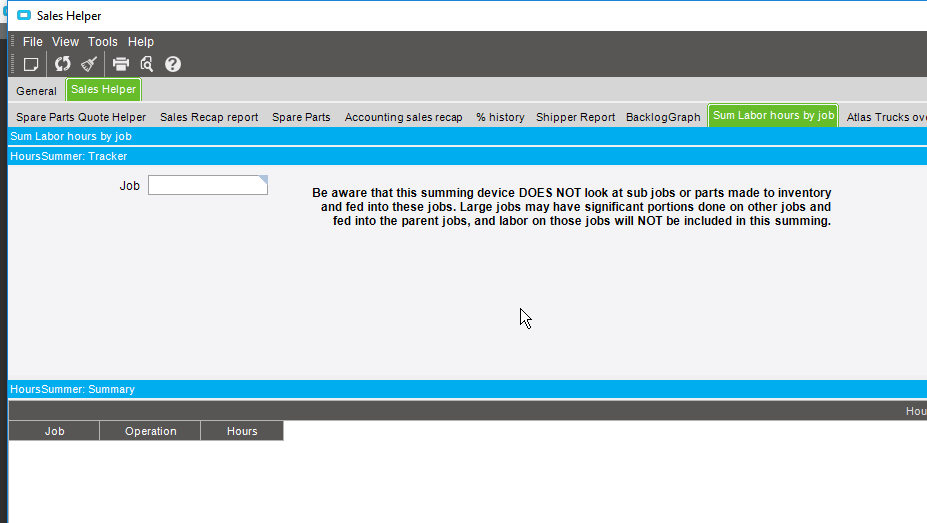Switch to the Spare Parts tab
The width and height of the screenshot is (927, 523).
tap(301, 117)
